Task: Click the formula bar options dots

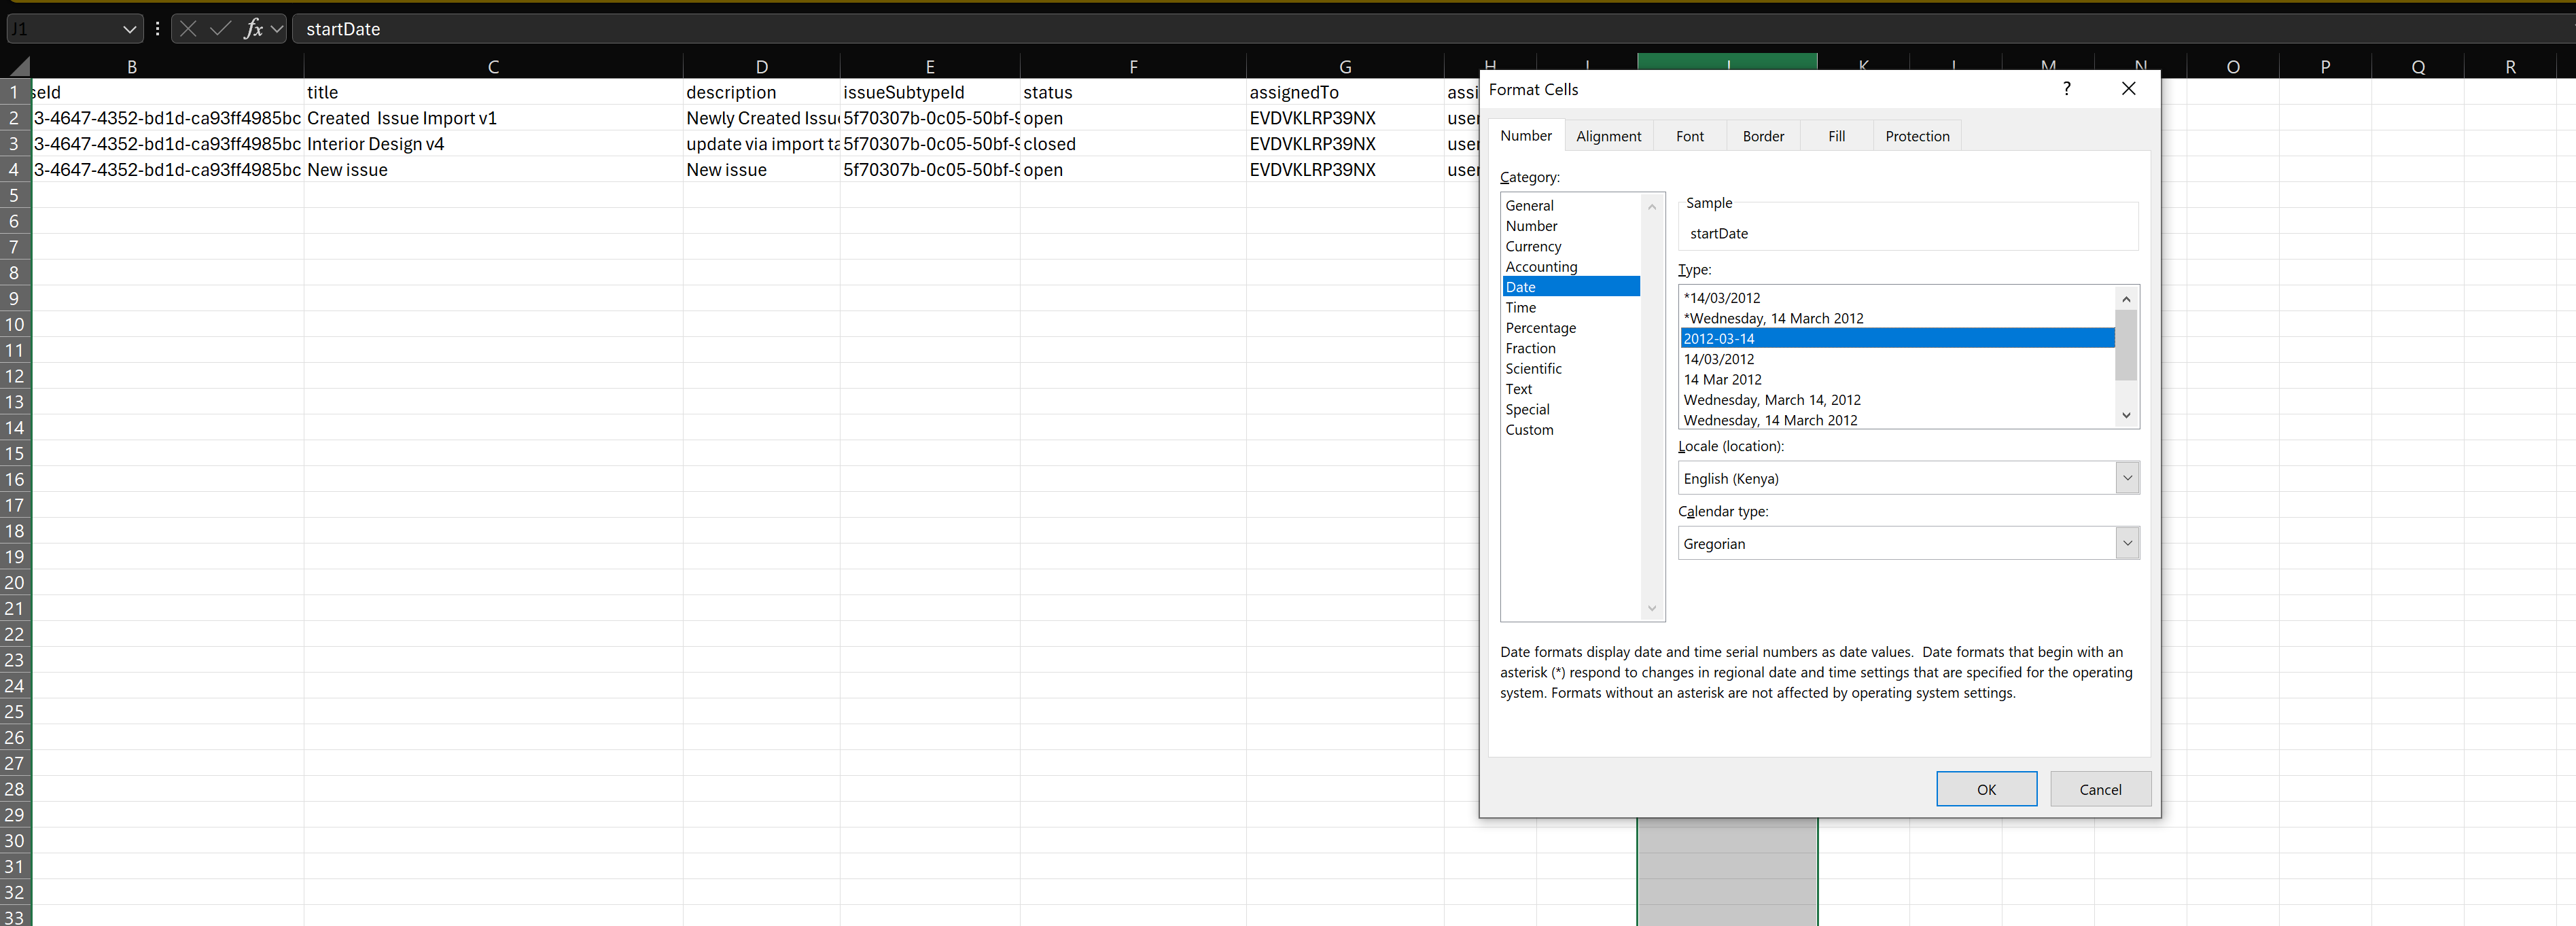Action: tap(158, 29)
